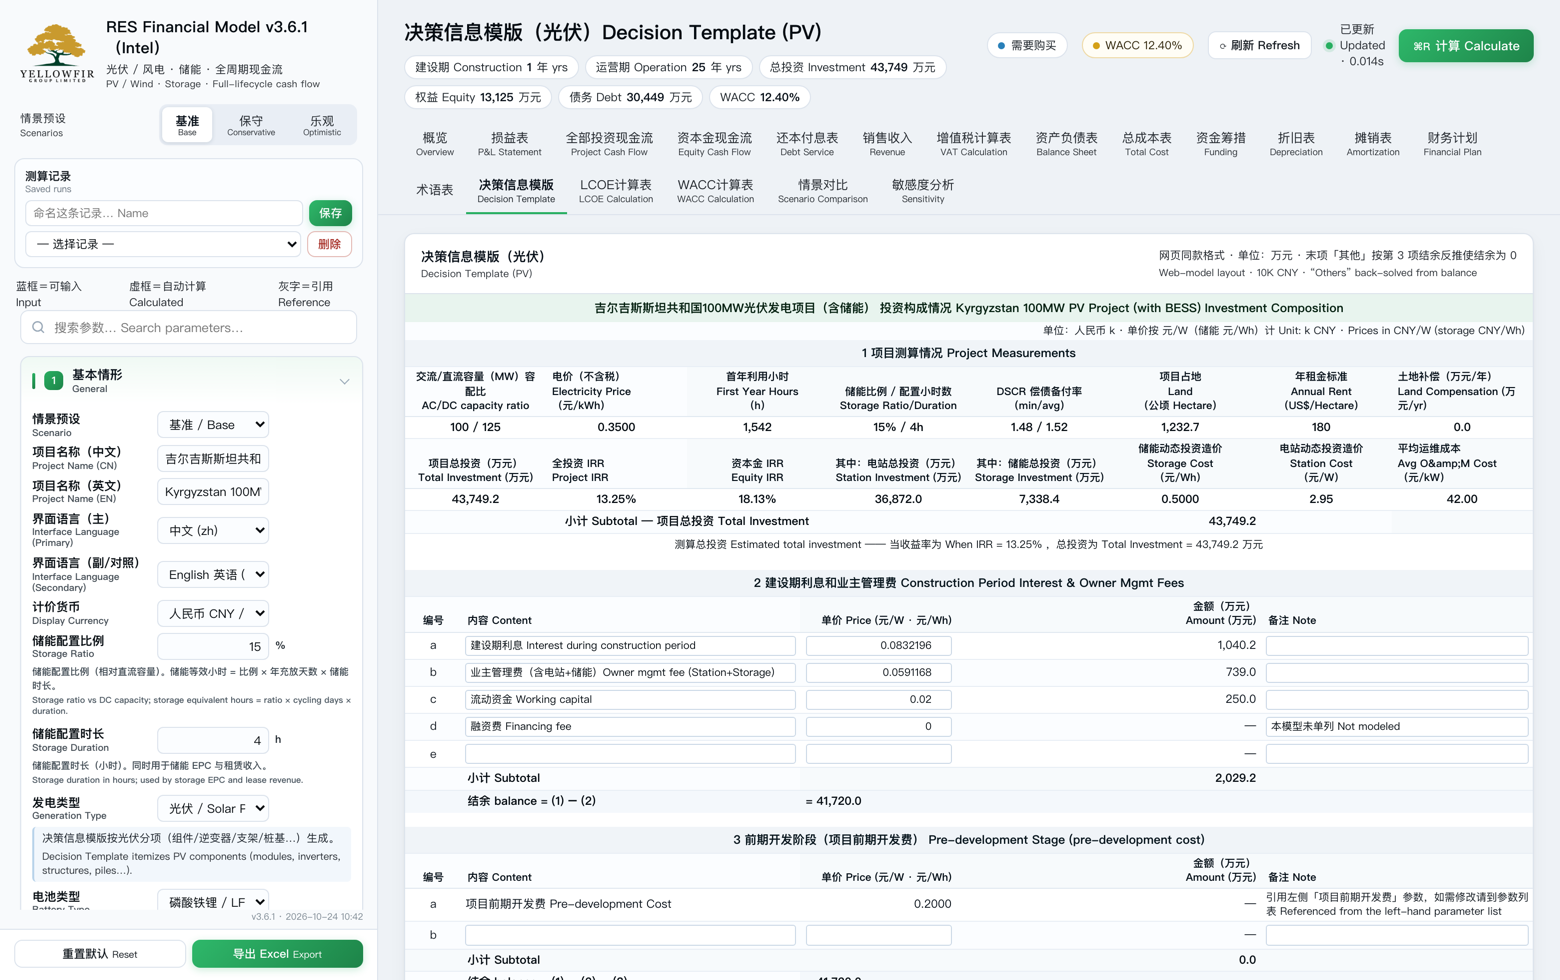Click the Project Name (CN) input field
Viewport: 1560px width, 980px height.
[x=213, y=459]
